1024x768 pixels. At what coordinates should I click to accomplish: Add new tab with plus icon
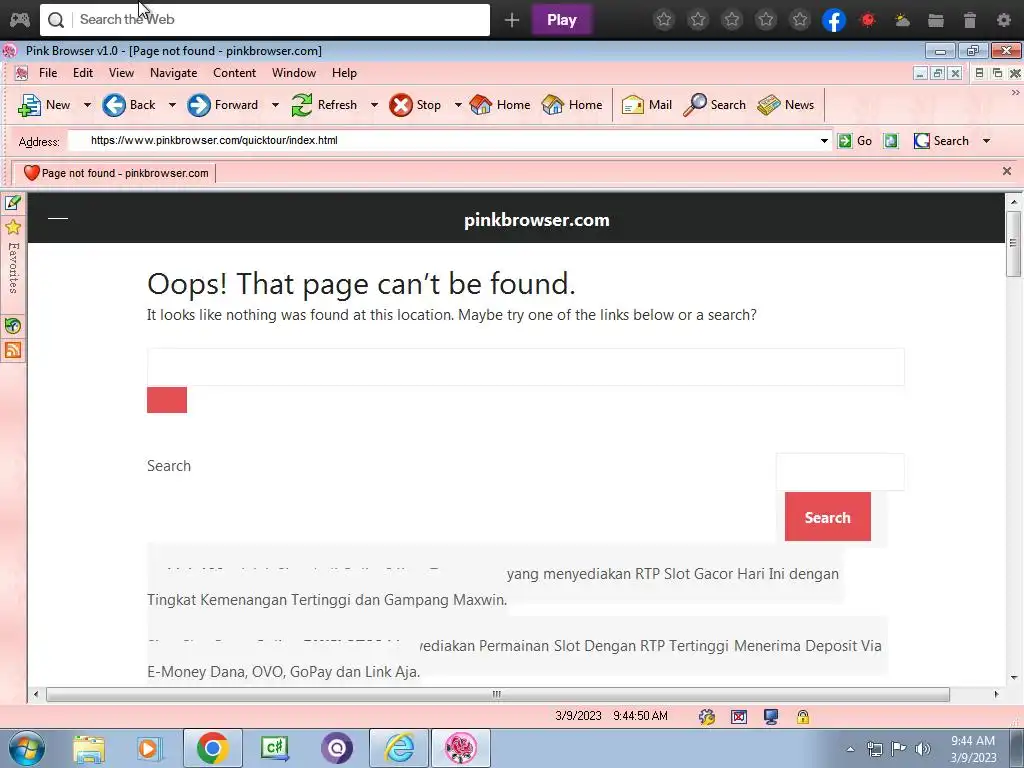pos(511,20)
